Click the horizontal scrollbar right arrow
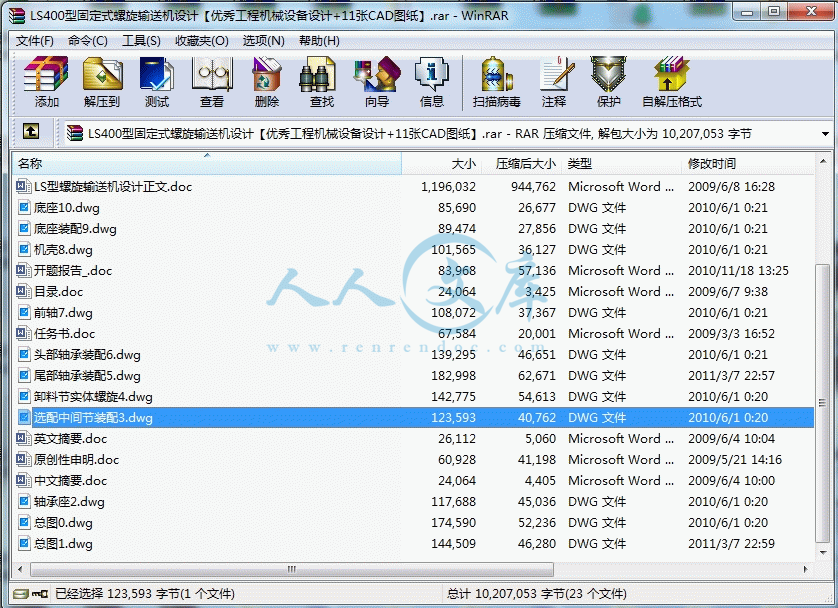The image size is (838, 608). point(806,570)
